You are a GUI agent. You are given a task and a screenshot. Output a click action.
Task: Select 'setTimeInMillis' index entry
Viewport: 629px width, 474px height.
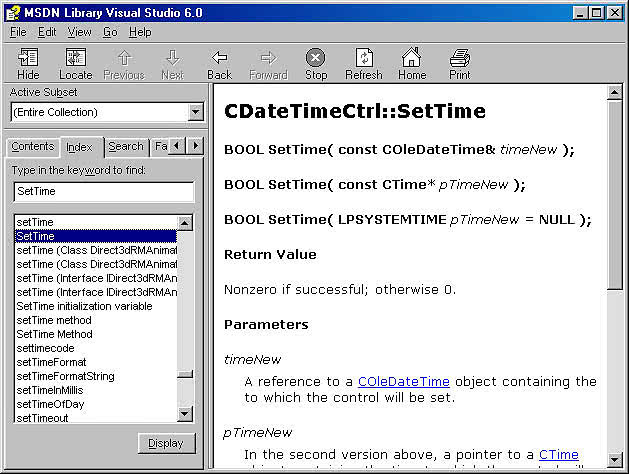pyautogui.click(x=96, y=391)
